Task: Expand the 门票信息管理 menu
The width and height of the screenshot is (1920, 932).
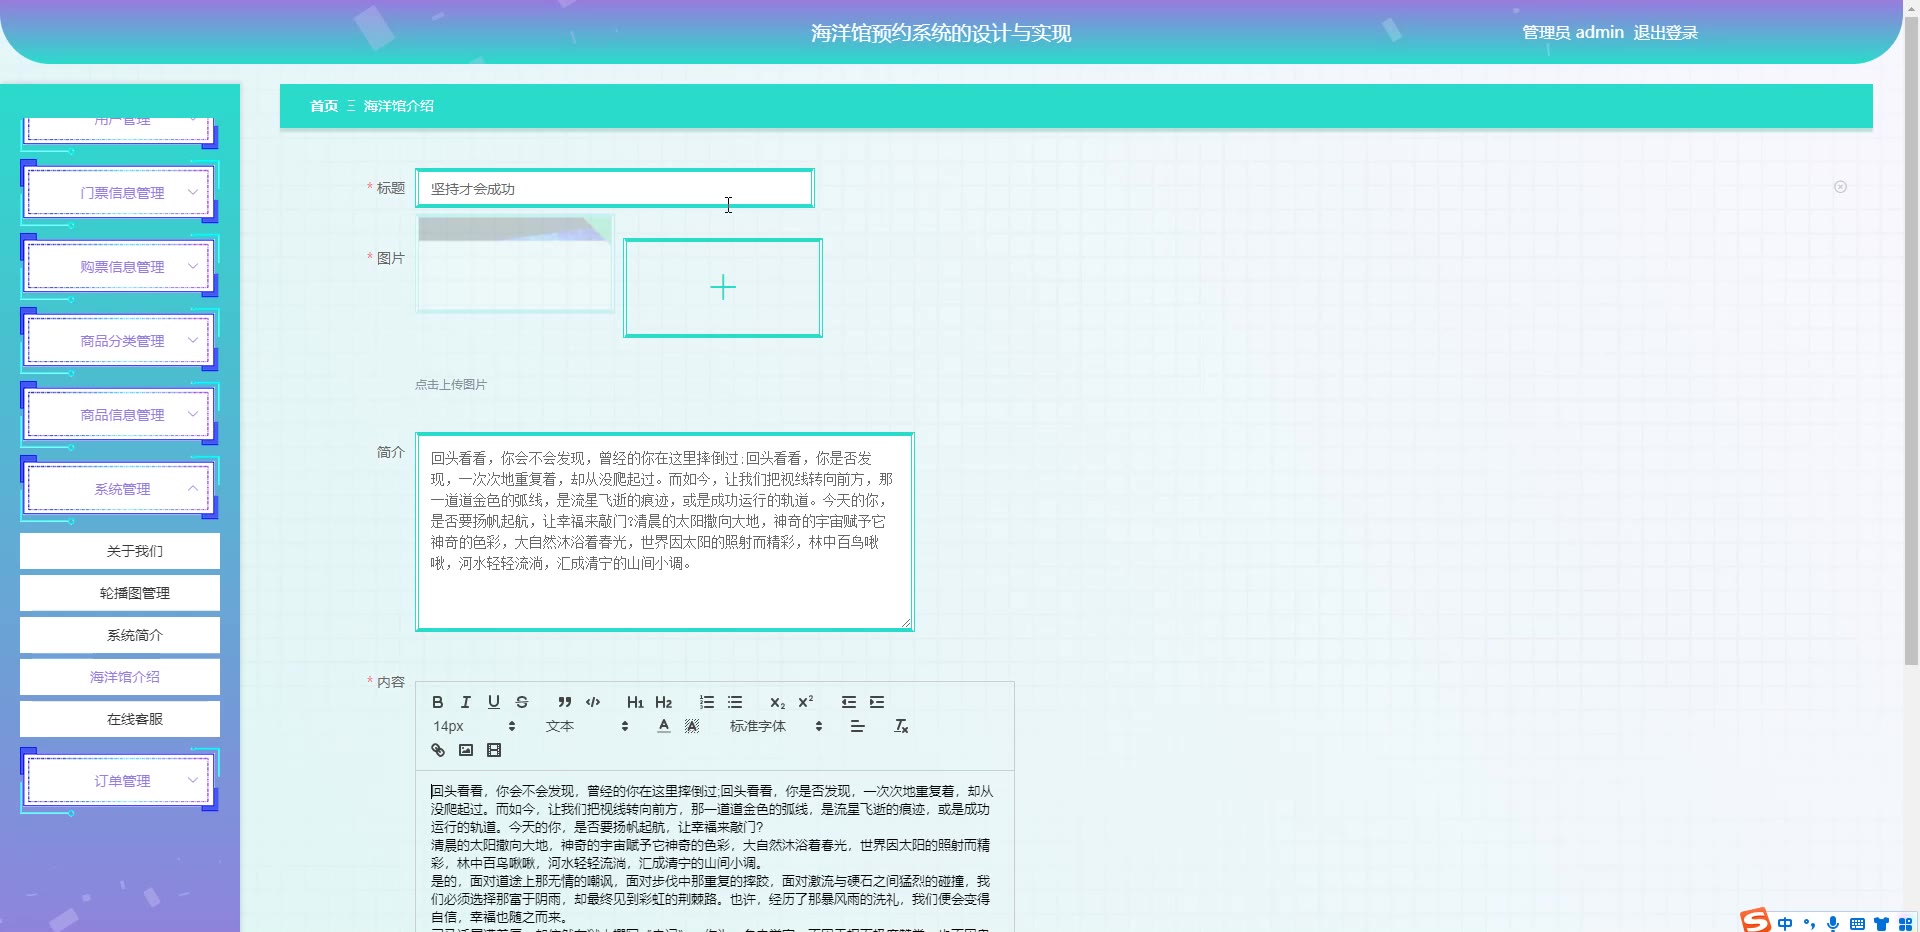Action: click(120, 193)
